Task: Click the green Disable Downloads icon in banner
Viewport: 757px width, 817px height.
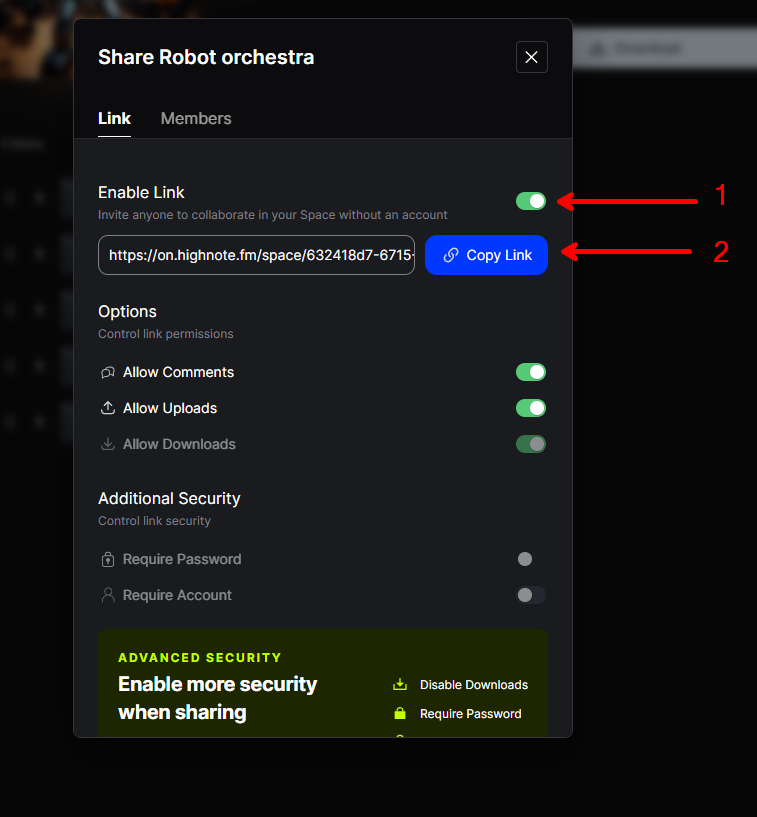Action: point(400,685)
